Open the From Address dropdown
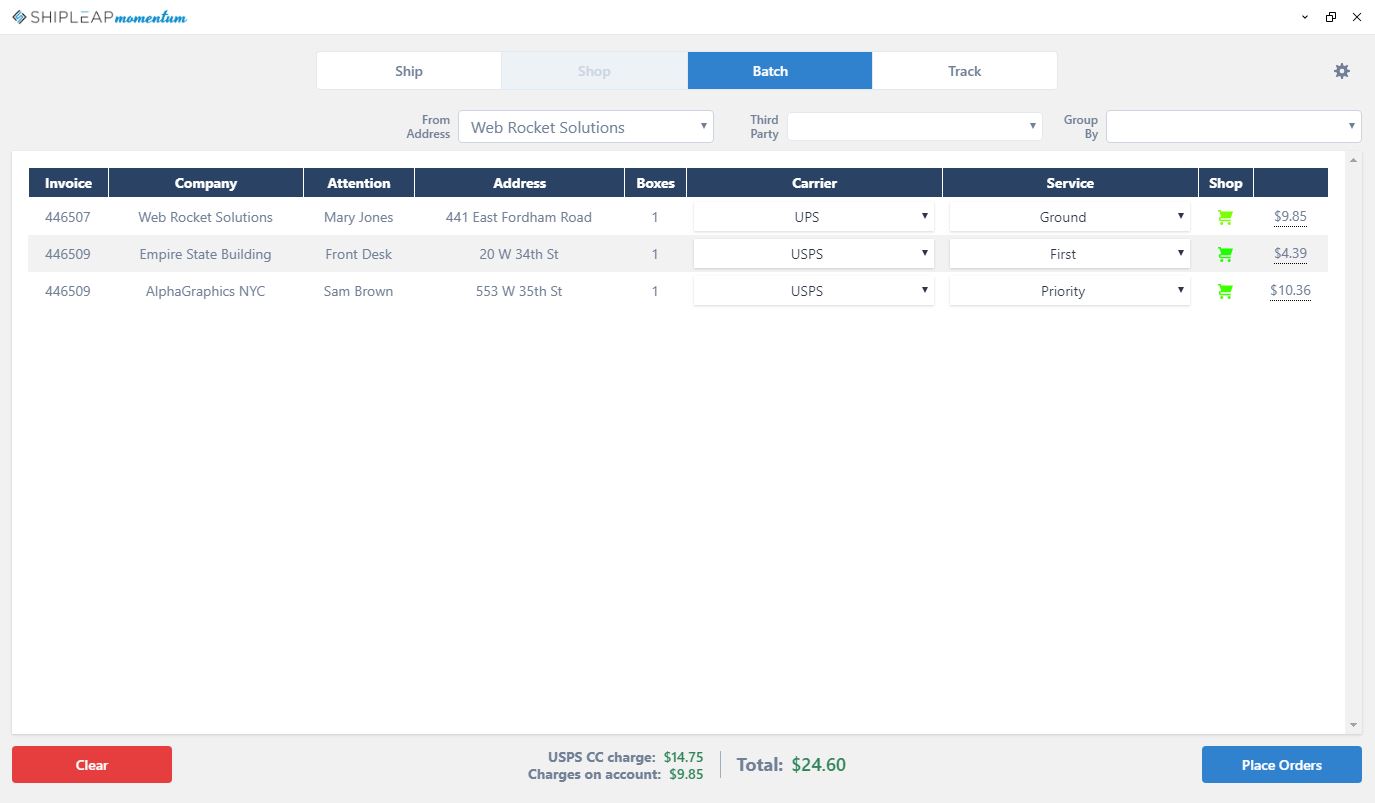1375x803 pixels. (x=586, y=127)
